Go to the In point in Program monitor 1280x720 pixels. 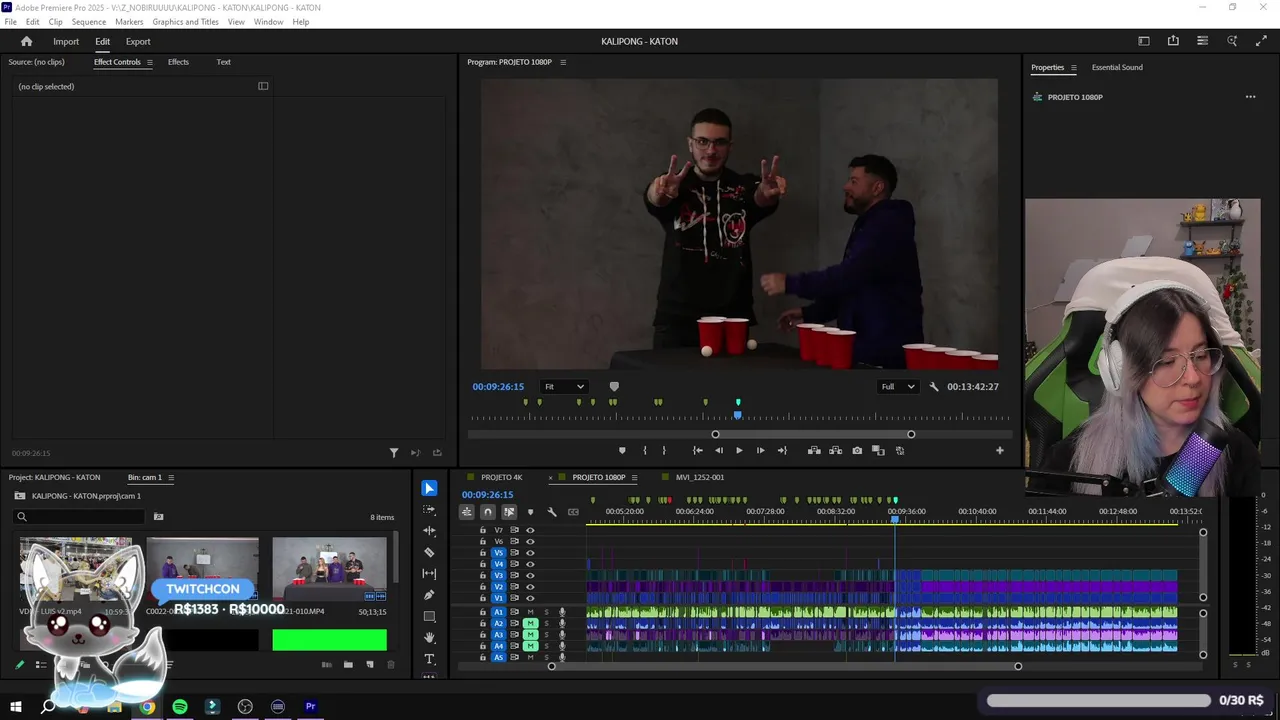click(698, 451)
